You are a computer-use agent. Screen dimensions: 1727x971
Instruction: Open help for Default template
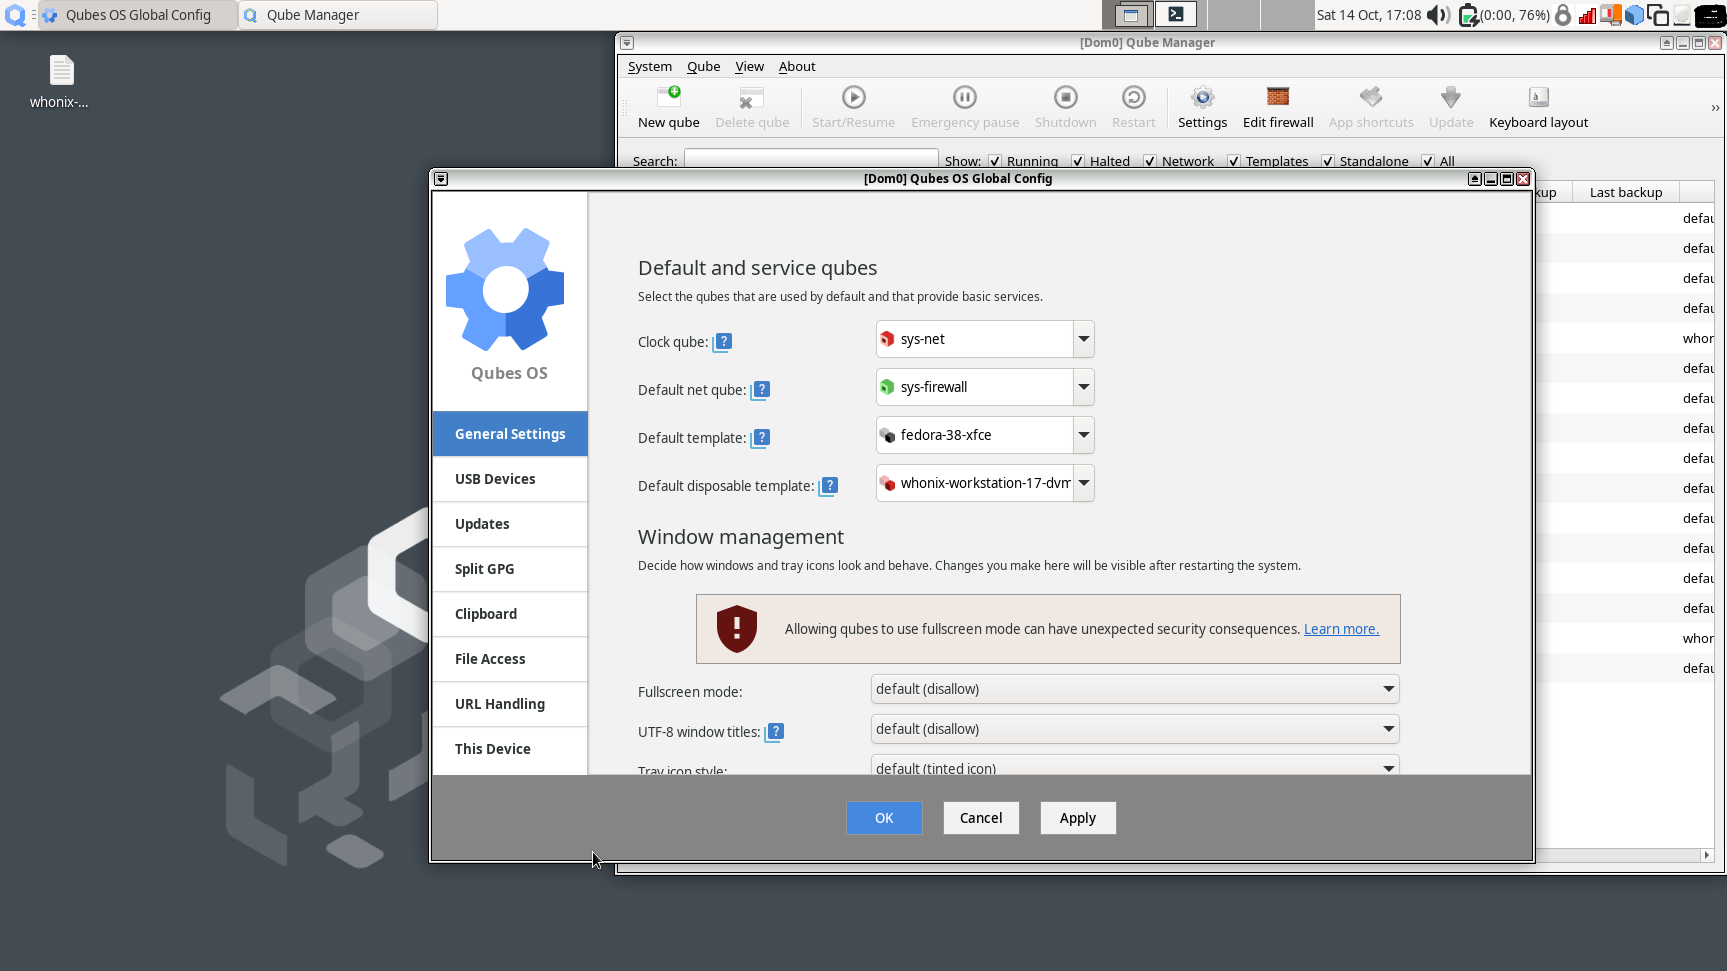coord(761,438)
